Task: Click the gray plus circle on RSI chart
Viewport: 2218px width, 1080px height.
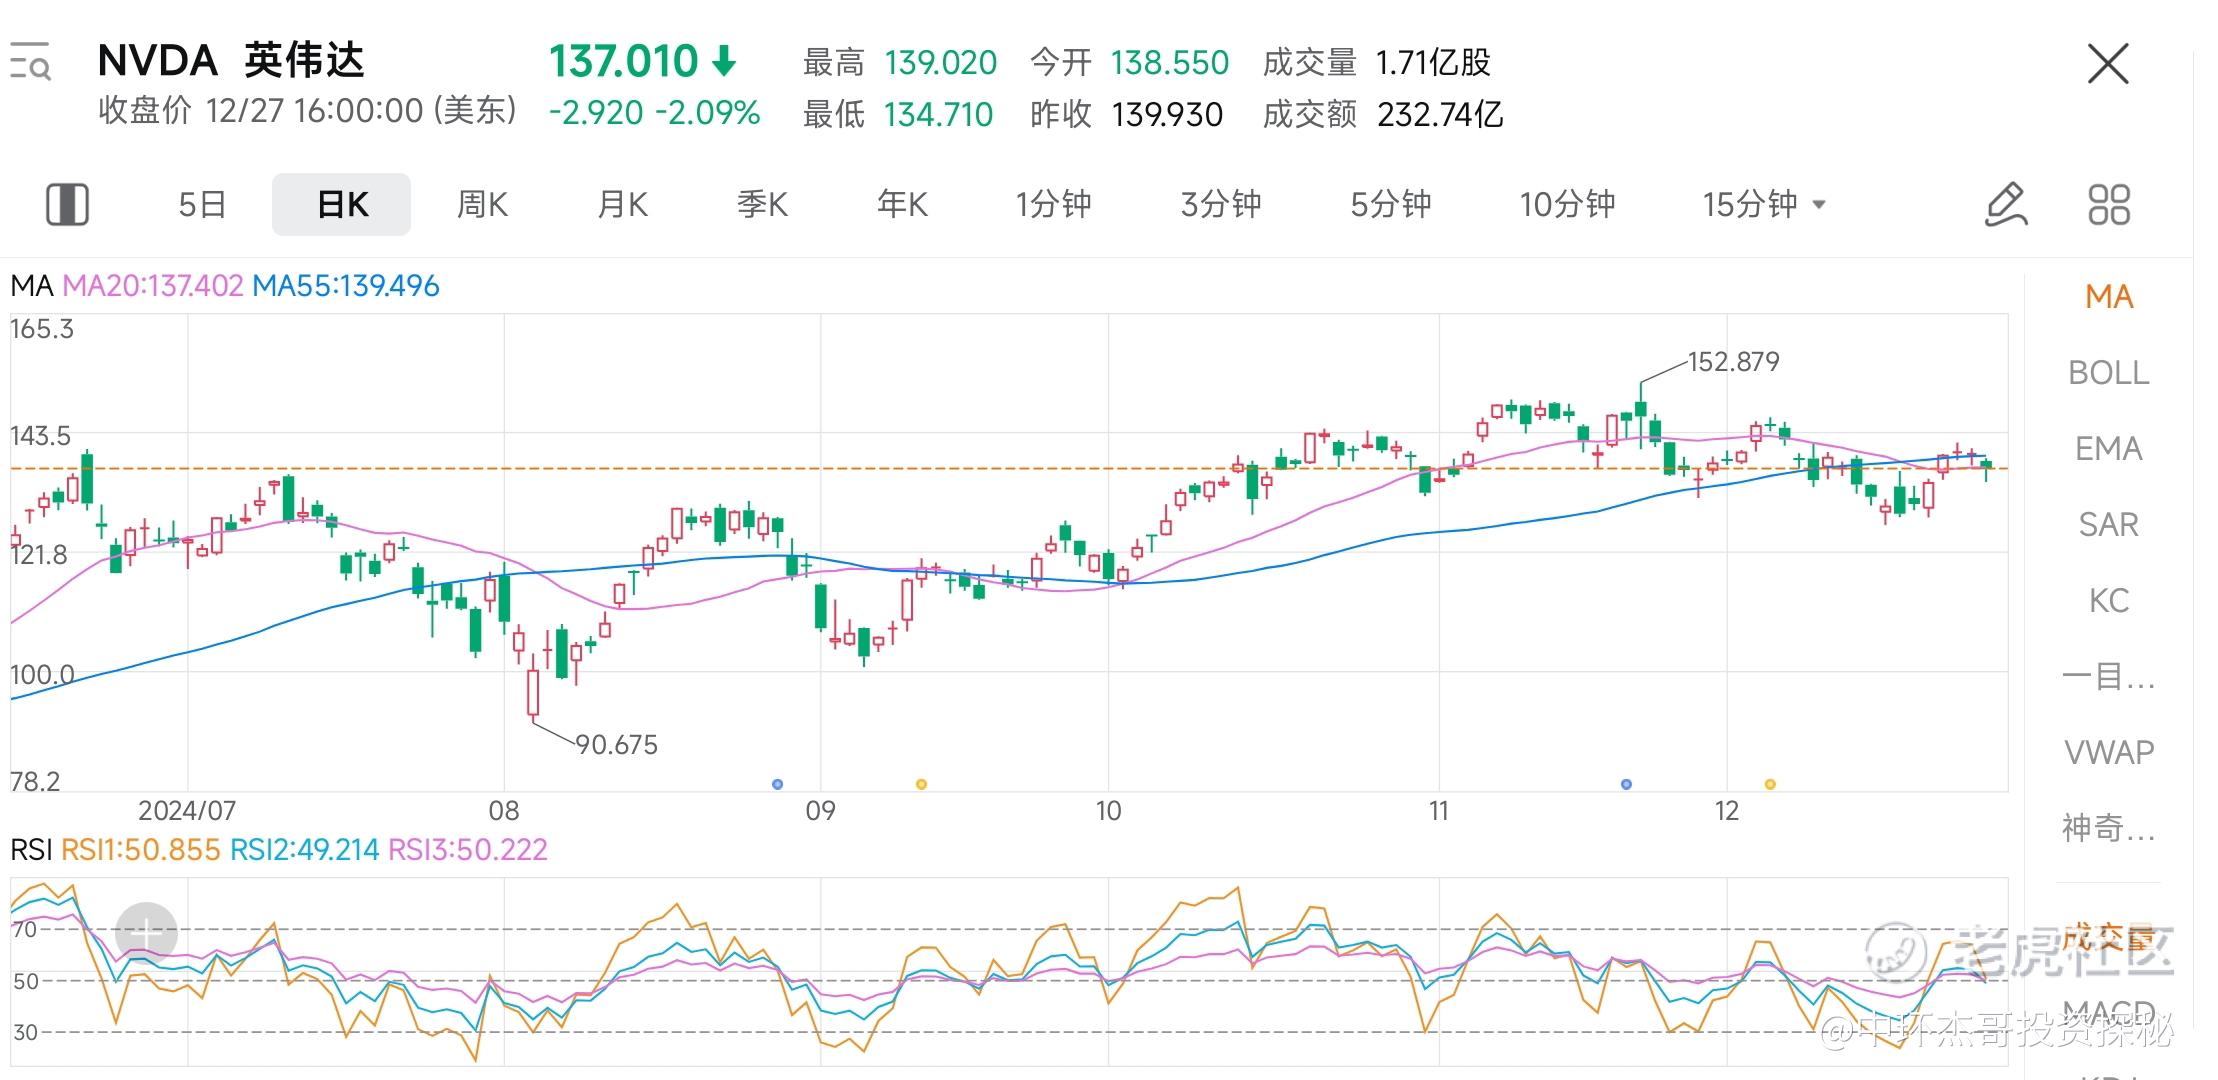Action: click(x=146, y=934)
